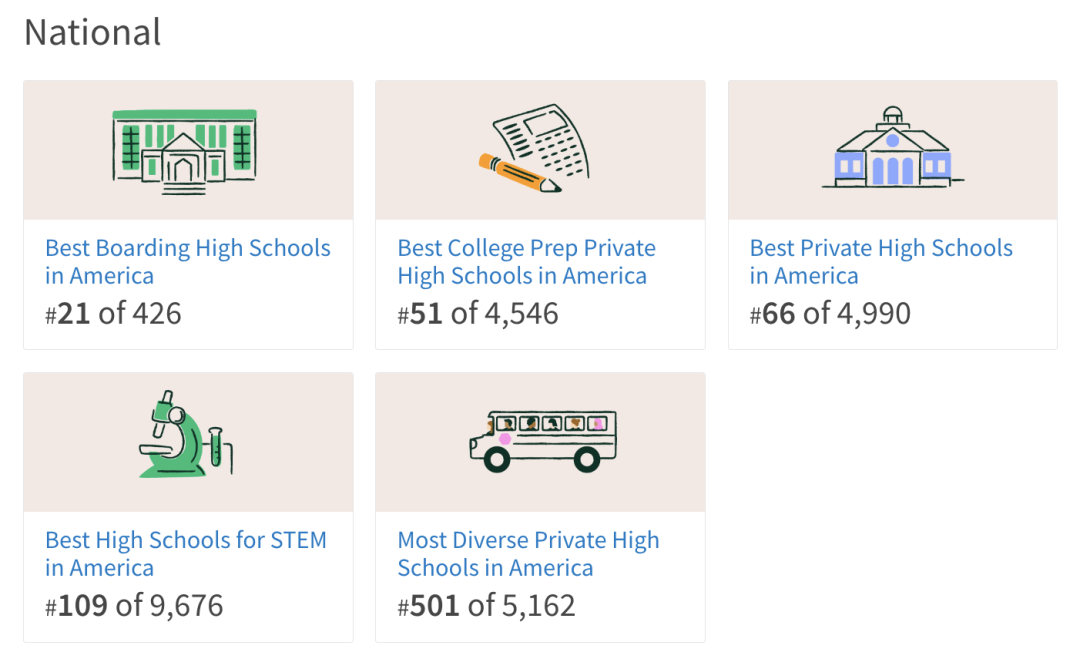This screenshot has height=649, width=1080.
Task: Click the school bus icon
Action: pyautogui.click(x=543, y=441)
